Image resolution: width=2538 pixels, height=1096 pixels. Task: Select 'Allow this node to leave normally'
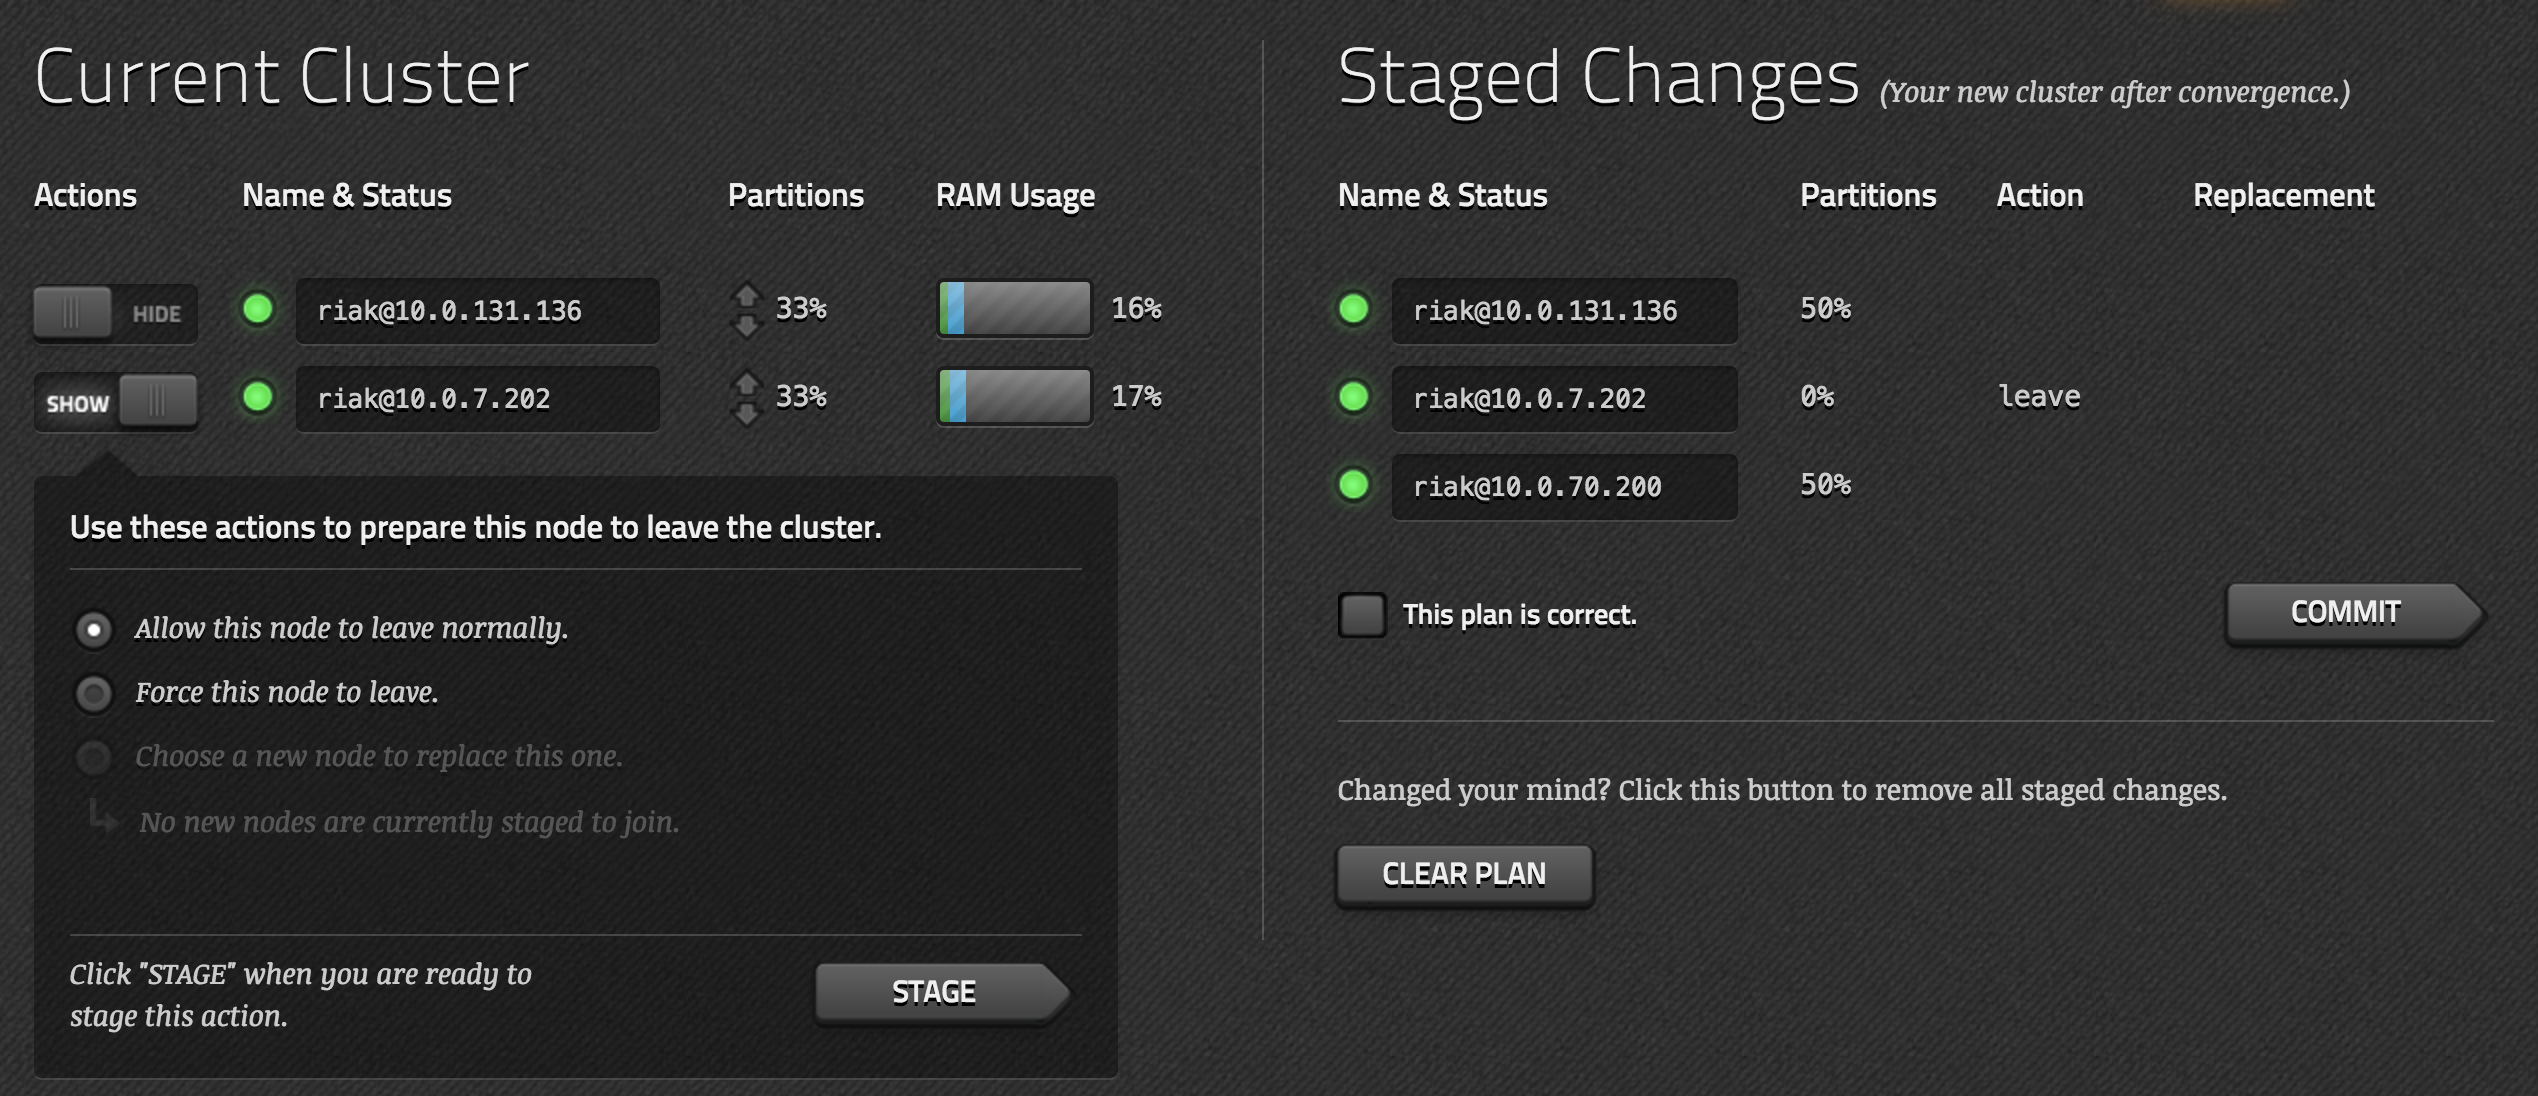point(94,630)
